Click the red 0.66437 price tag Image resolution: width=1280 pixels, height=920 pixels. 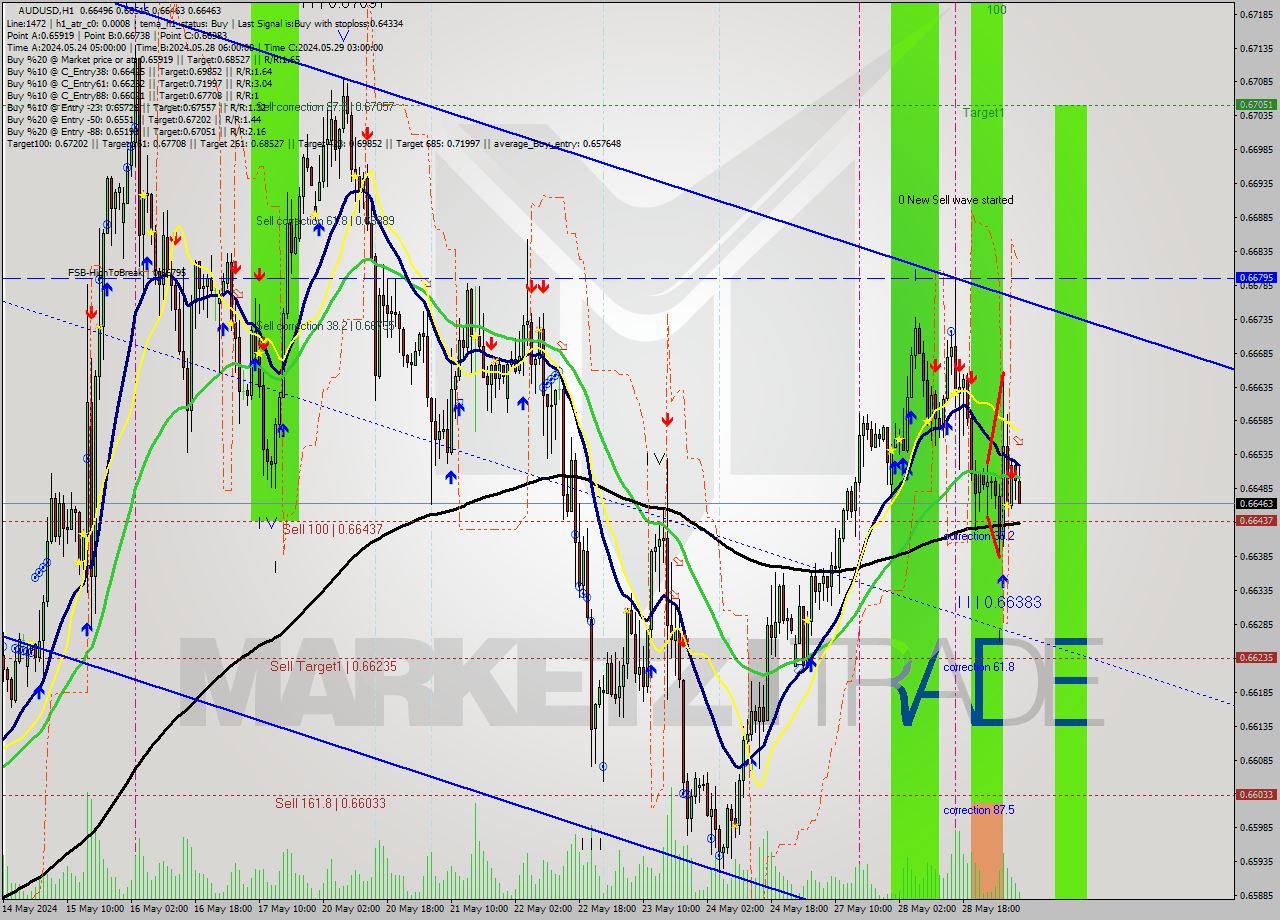[1256, 520]
